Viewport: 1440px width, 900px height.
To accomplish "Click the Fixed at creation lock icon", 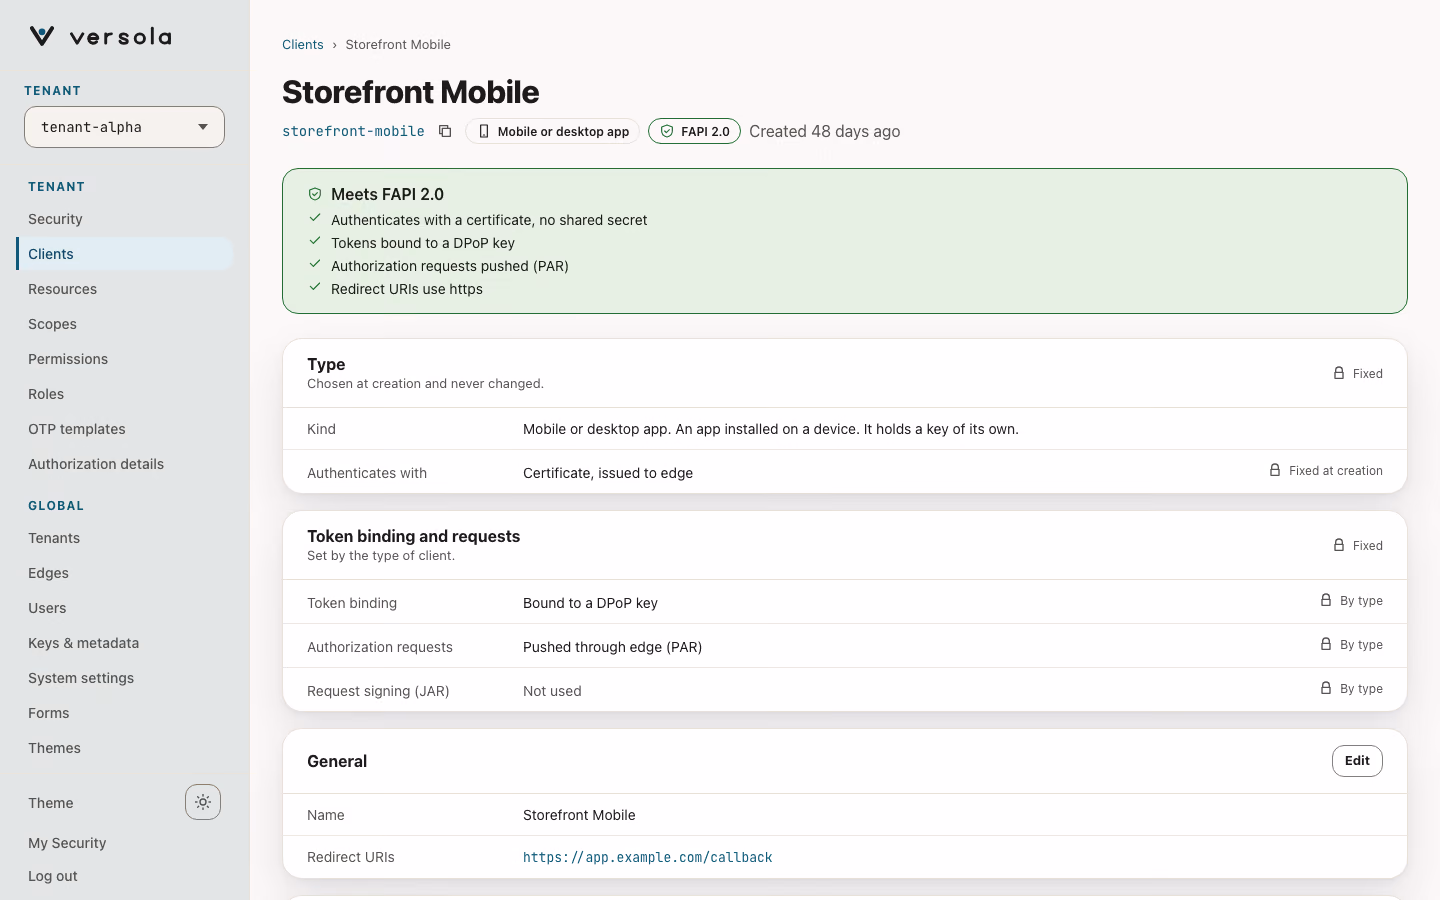I will click(x=1275, y=470).
